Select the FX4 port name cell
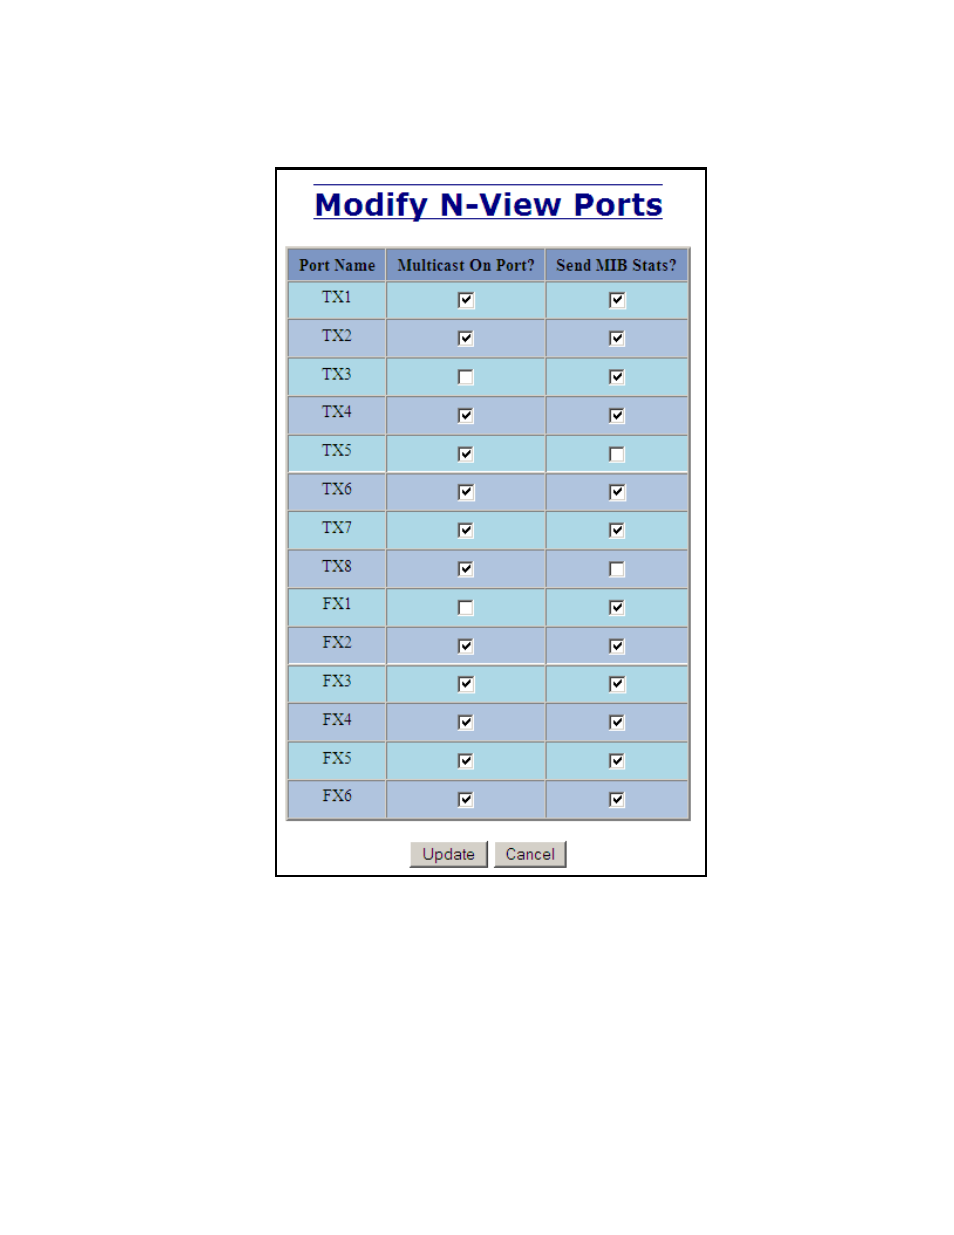 tap(337, 722)
